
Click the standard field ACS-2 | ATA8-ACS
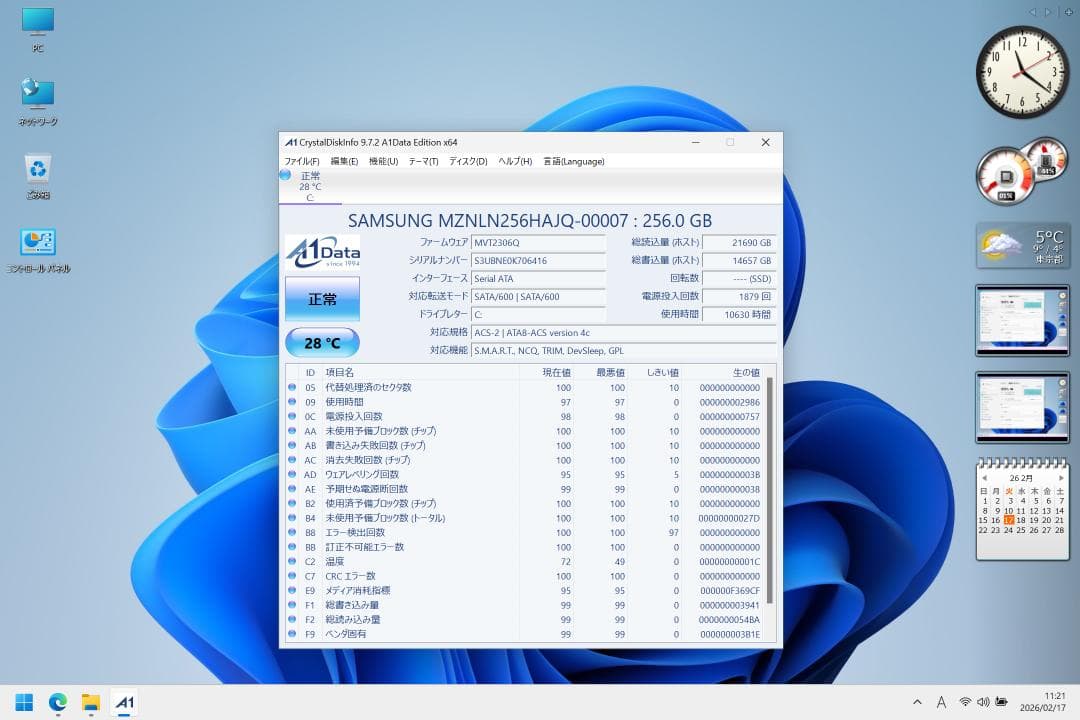click(624, 333)
